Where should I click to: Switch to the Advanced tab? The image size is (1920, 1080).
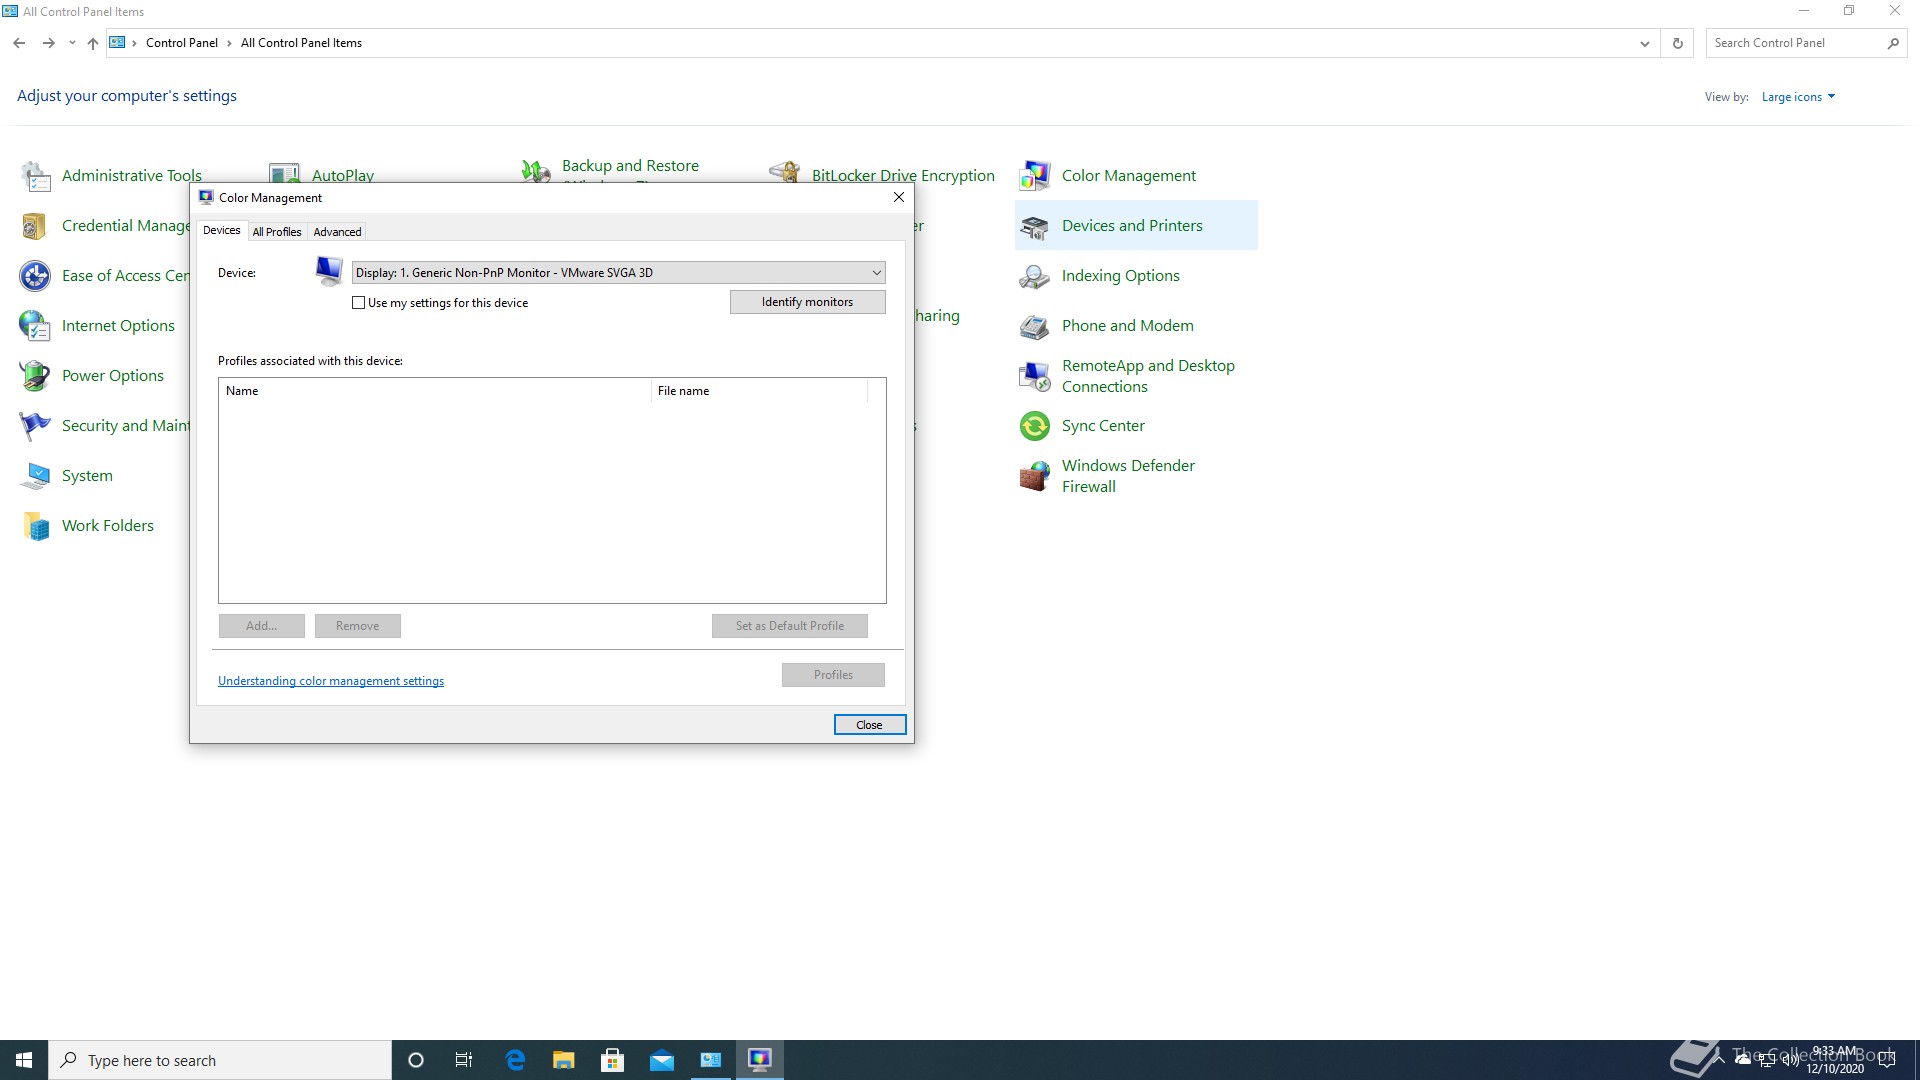[x=337, y=232]
